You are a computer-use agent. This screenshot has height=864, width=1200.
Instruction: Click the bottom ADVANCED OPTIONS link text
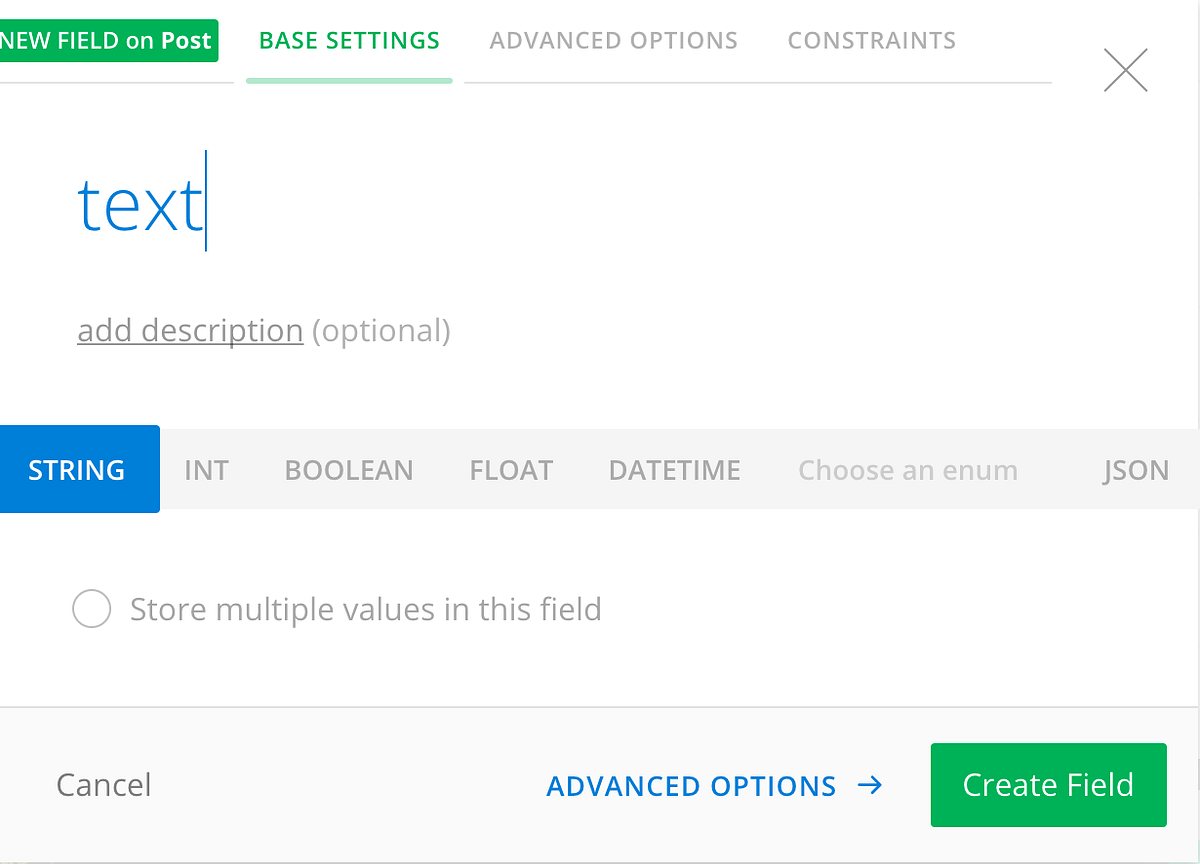tap(691, 786)
